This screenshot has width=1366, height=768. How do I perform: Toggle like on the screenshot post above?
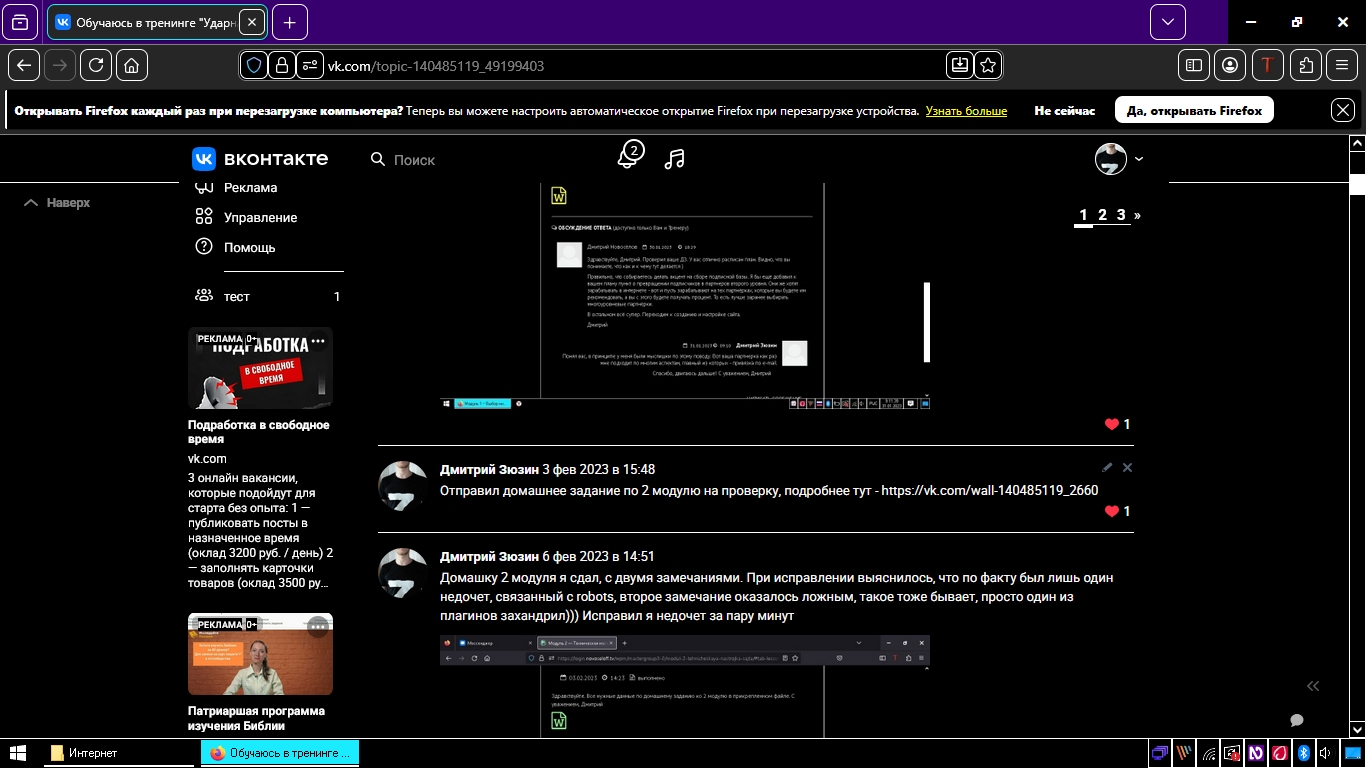1112,424
